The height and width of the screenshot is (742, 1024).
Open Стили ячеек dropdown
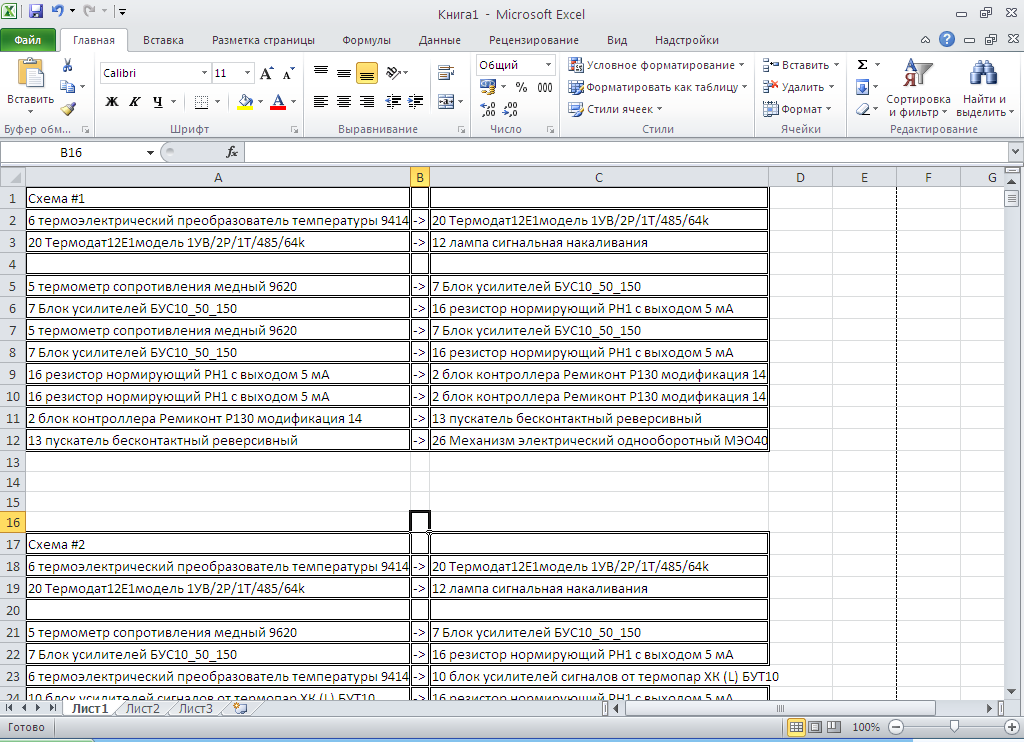point(615,109)
